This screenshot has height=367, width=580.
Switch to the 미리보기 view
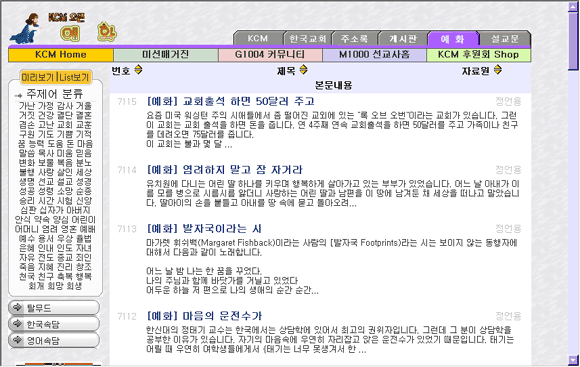pos(38,77)
